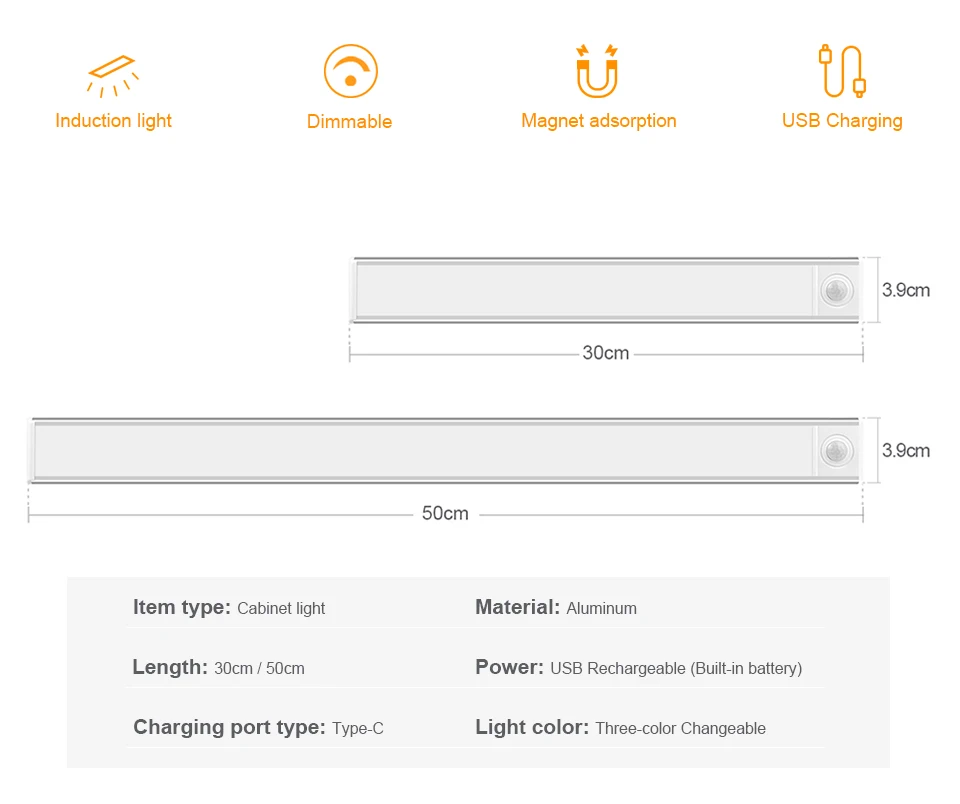Click the 3.9cm label beside 30cm light
960x804 pixels.
tap(906, 290)
